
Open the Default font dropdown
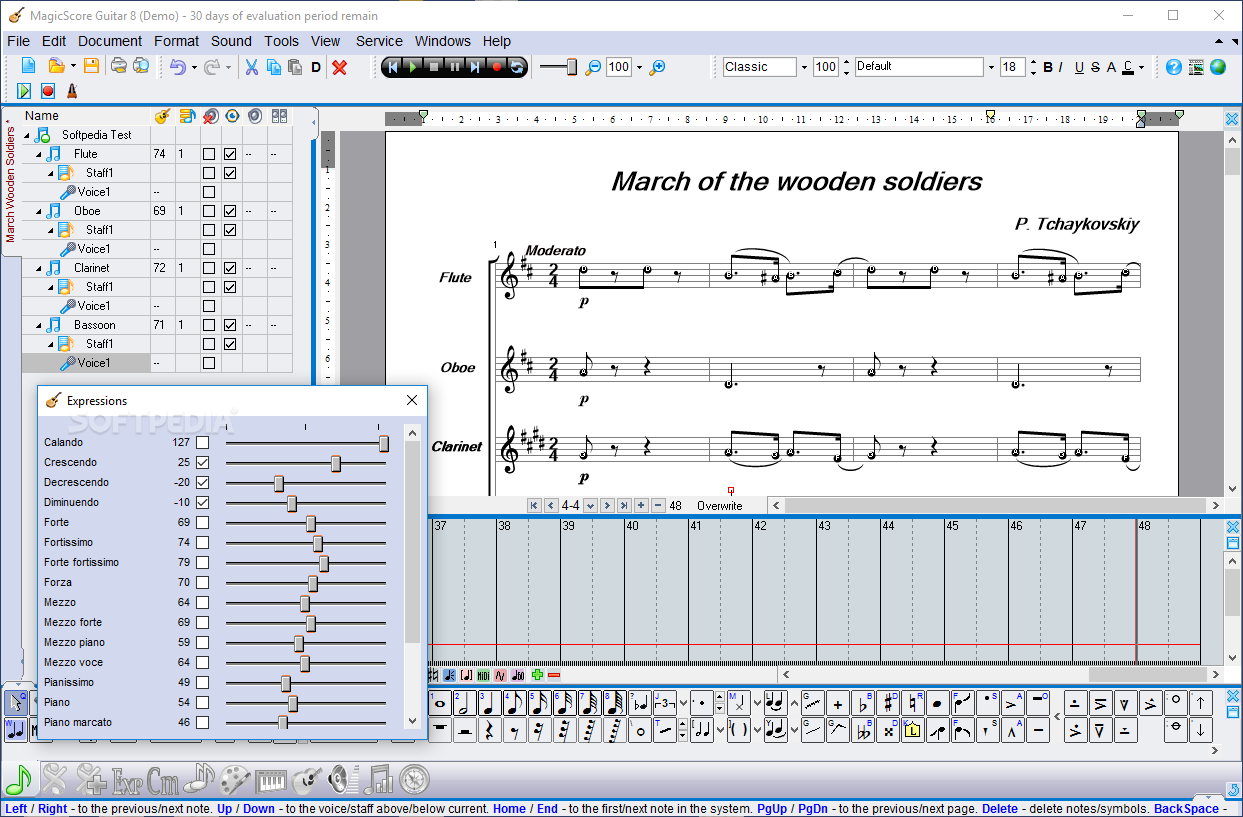point(991,67)
